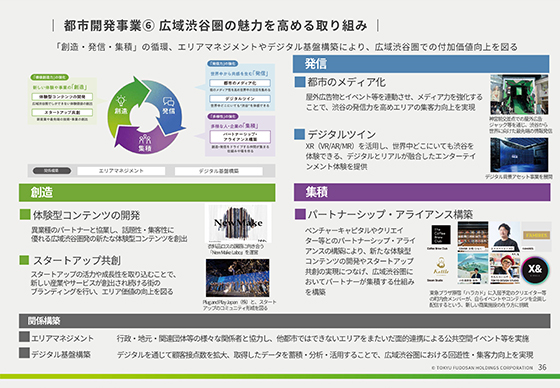
Task: Click the paragraph starting with 異業種のパートナーと協業し
Action: click(109, 234)
